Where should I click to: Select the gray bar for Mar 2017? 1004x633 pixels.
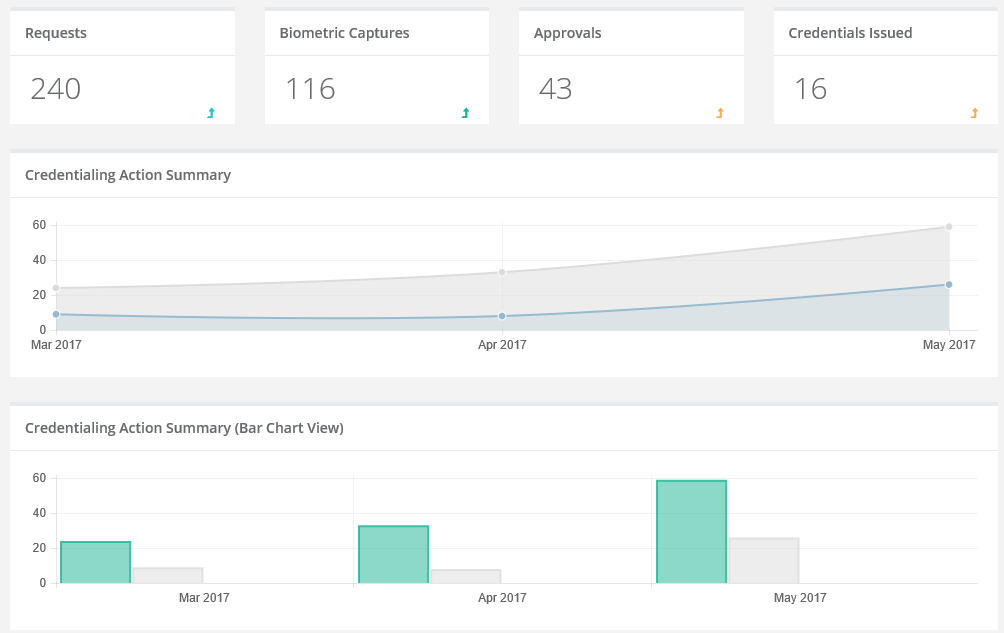pos(168,575)
